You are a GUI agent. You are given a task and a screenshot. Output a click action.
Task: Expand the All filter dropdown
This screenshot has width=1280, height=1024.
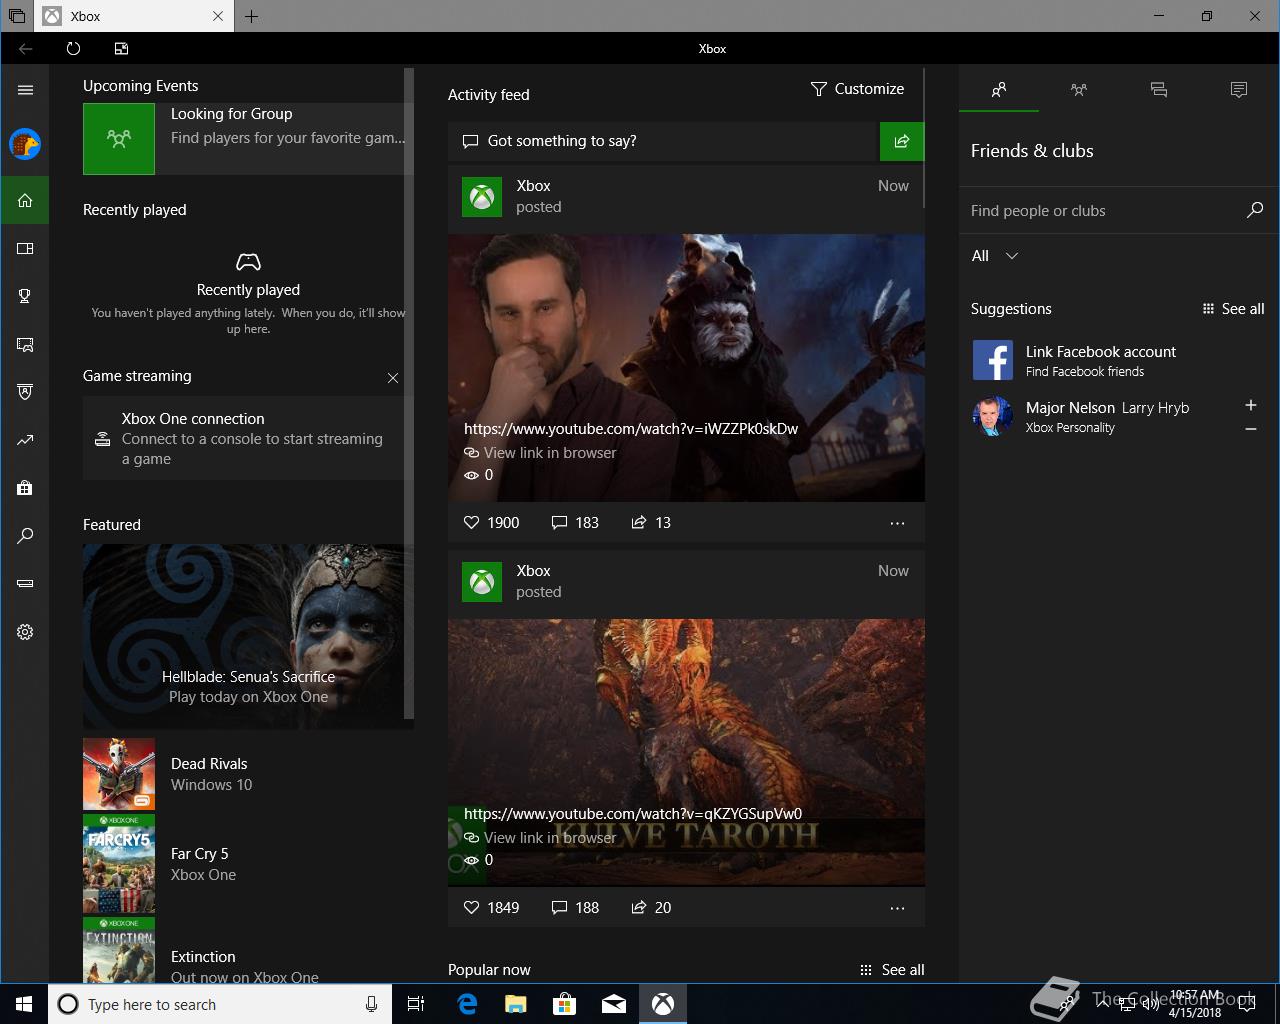995,256
